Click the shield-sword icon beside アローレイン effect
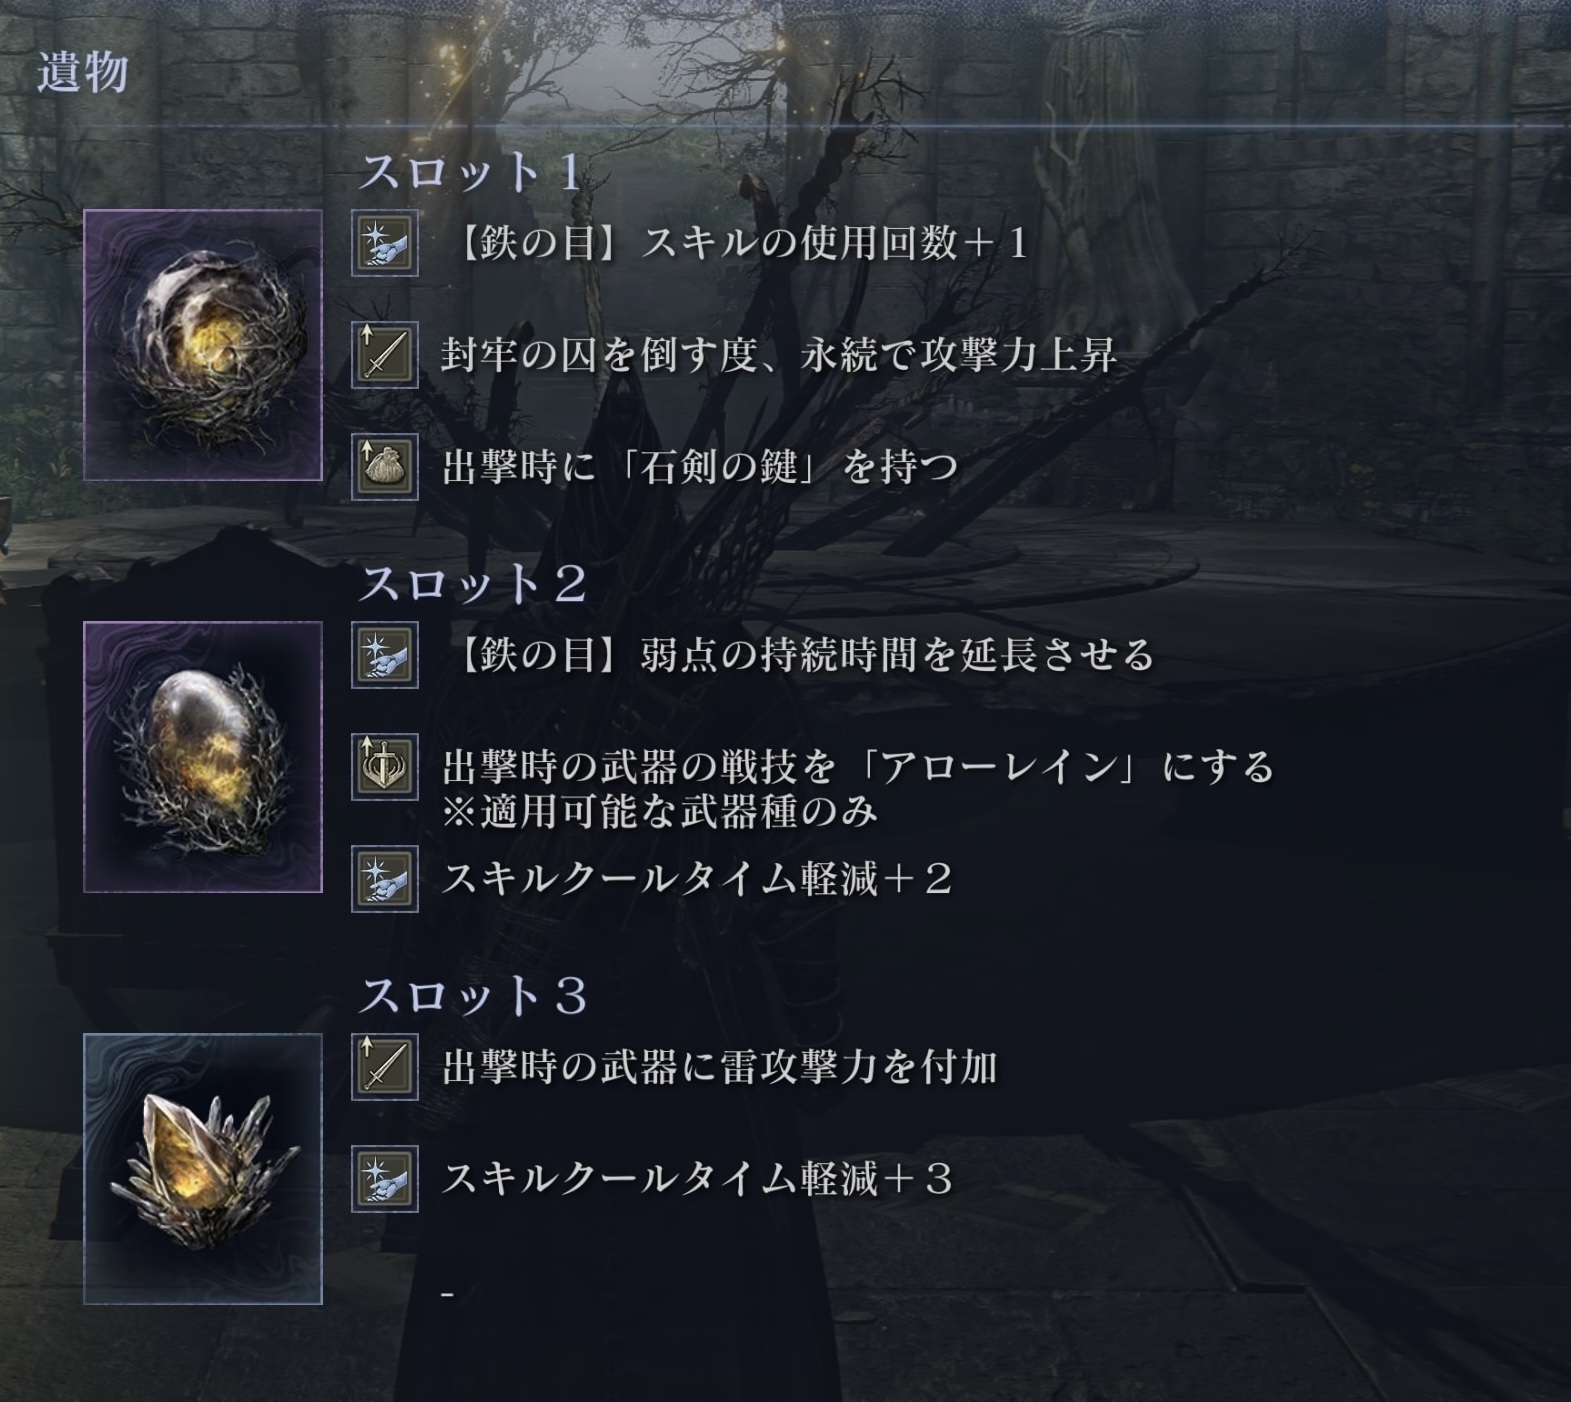Viewport: 1571px width, 1402px height. tap(385, 767)
